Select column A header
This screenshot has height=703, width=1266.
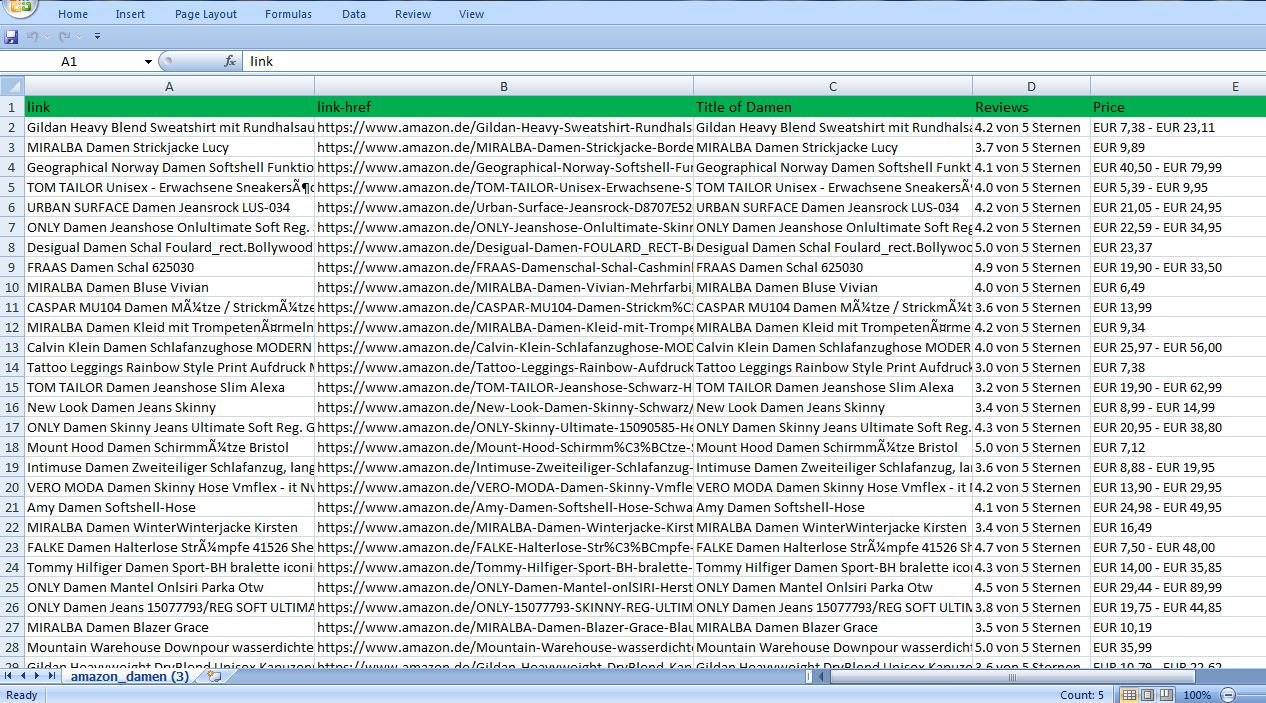click(x=169, y=87)
